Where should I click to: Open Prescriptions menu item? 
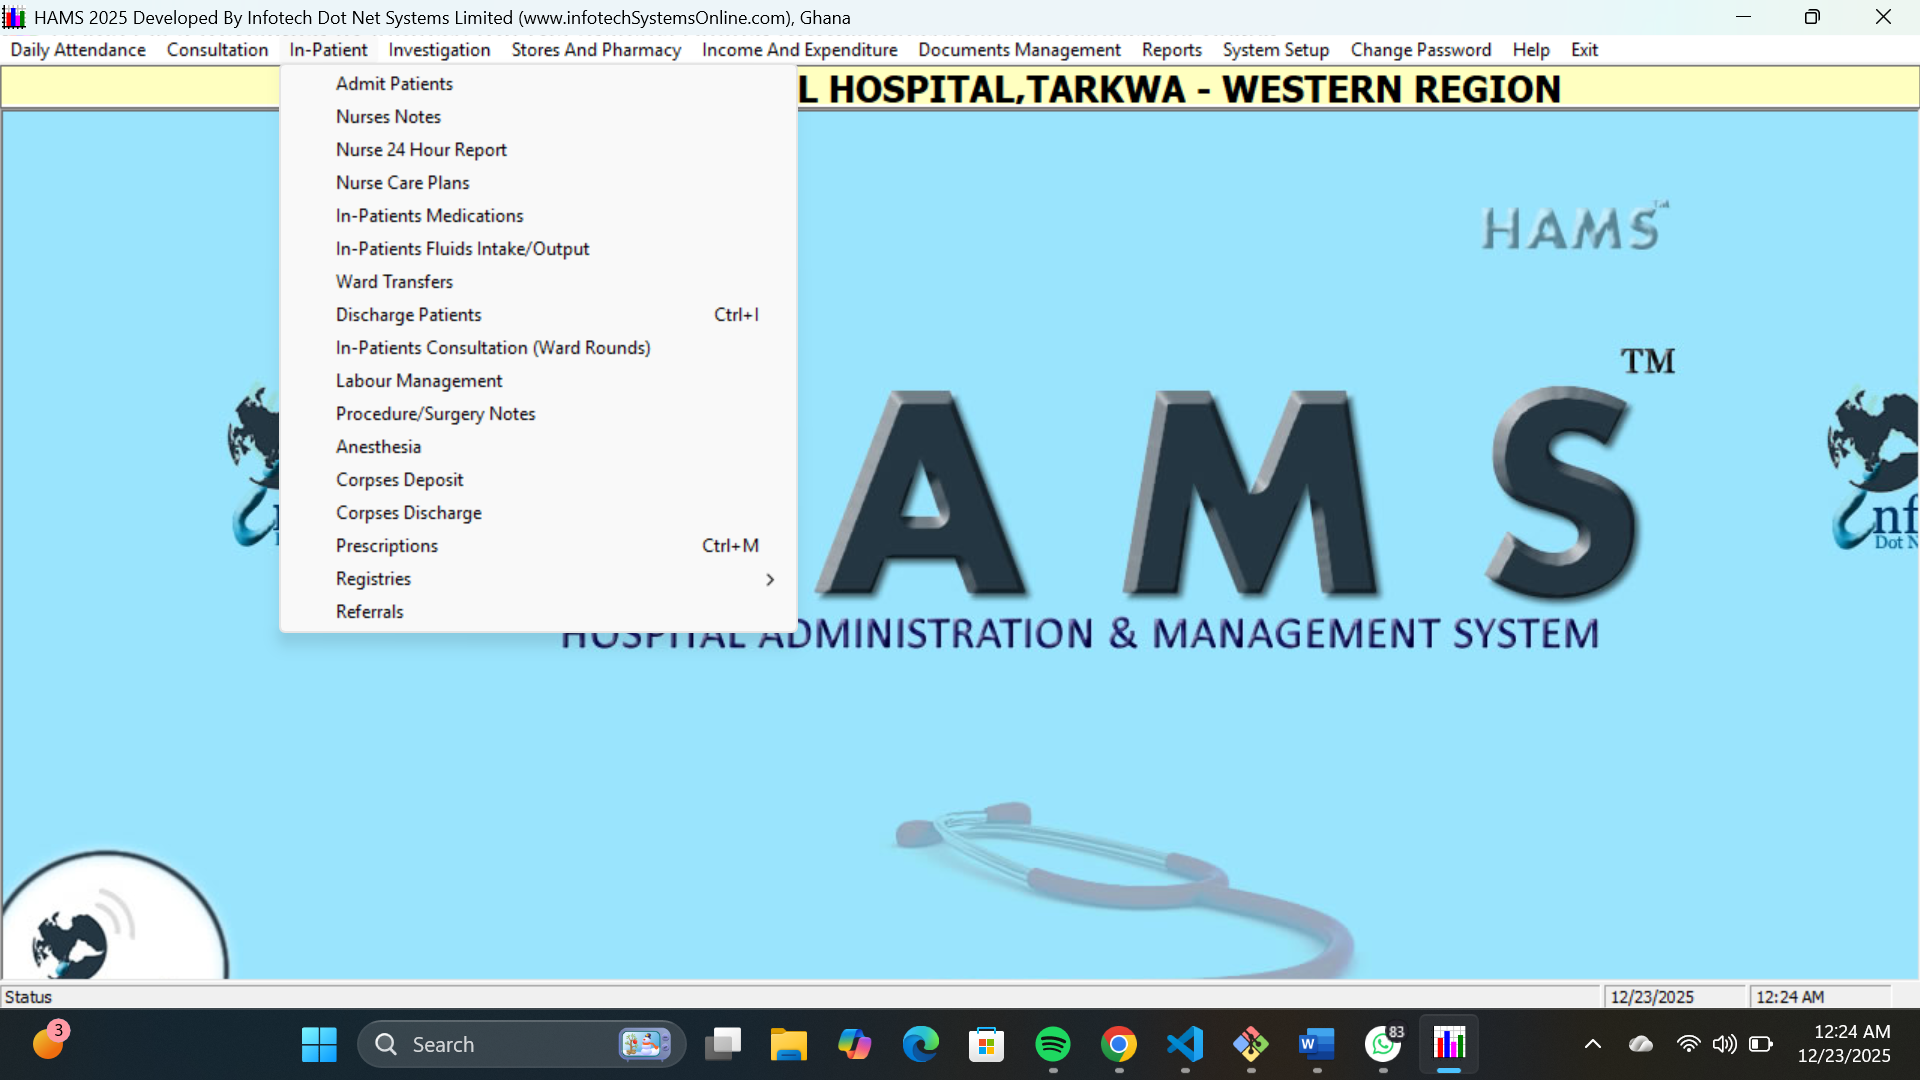(x=387, y=546)
